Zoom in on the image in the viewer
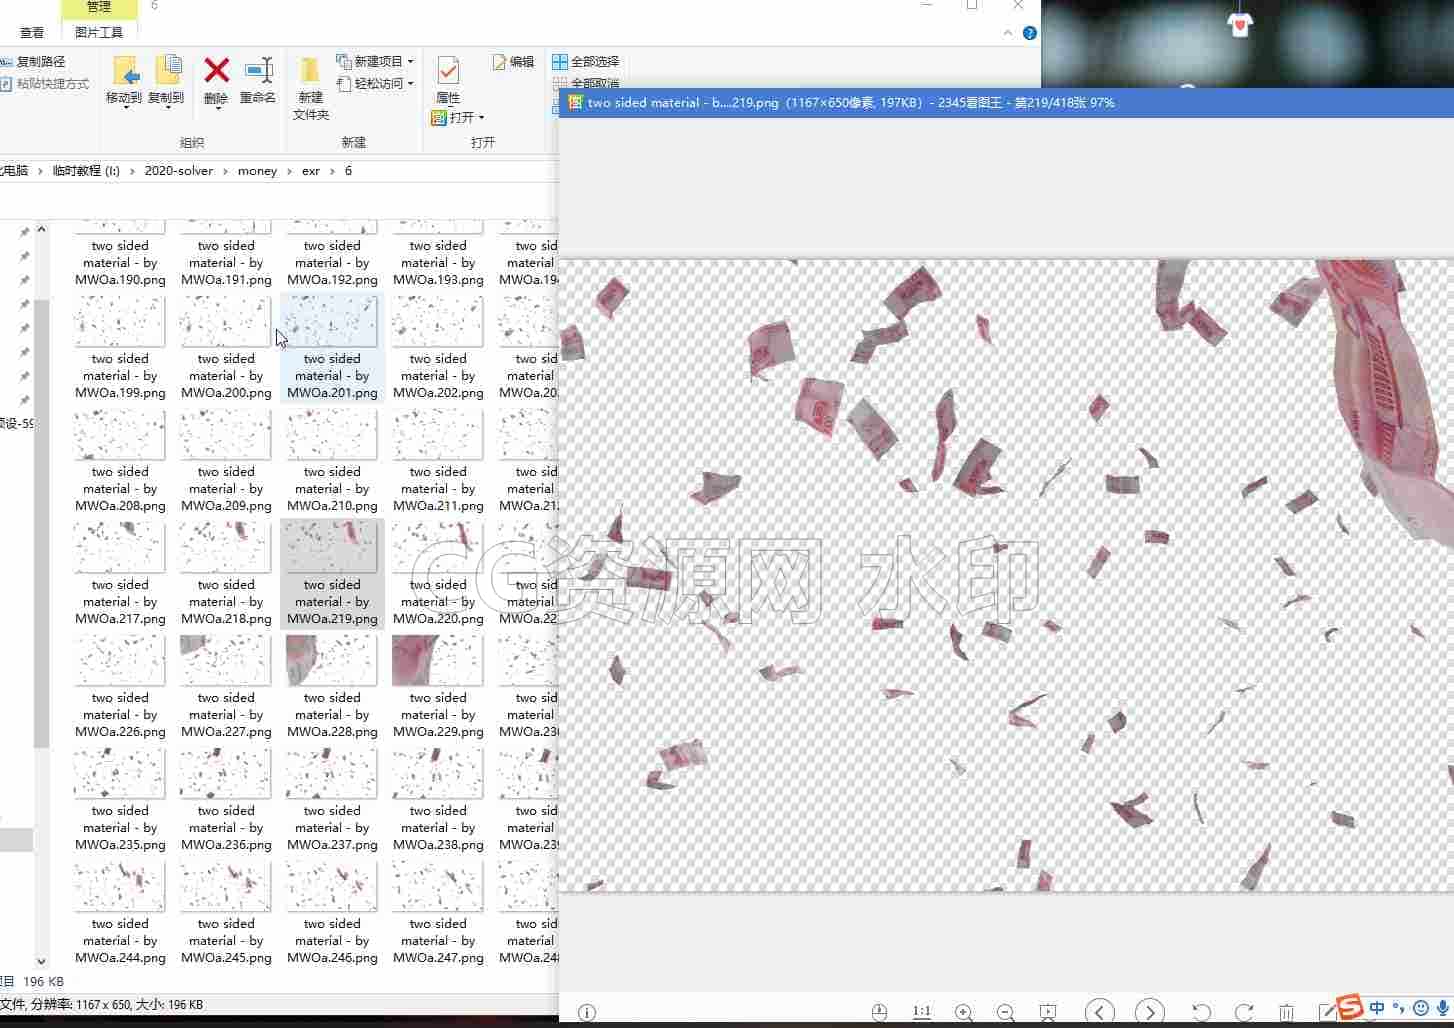 point(964,1012)
